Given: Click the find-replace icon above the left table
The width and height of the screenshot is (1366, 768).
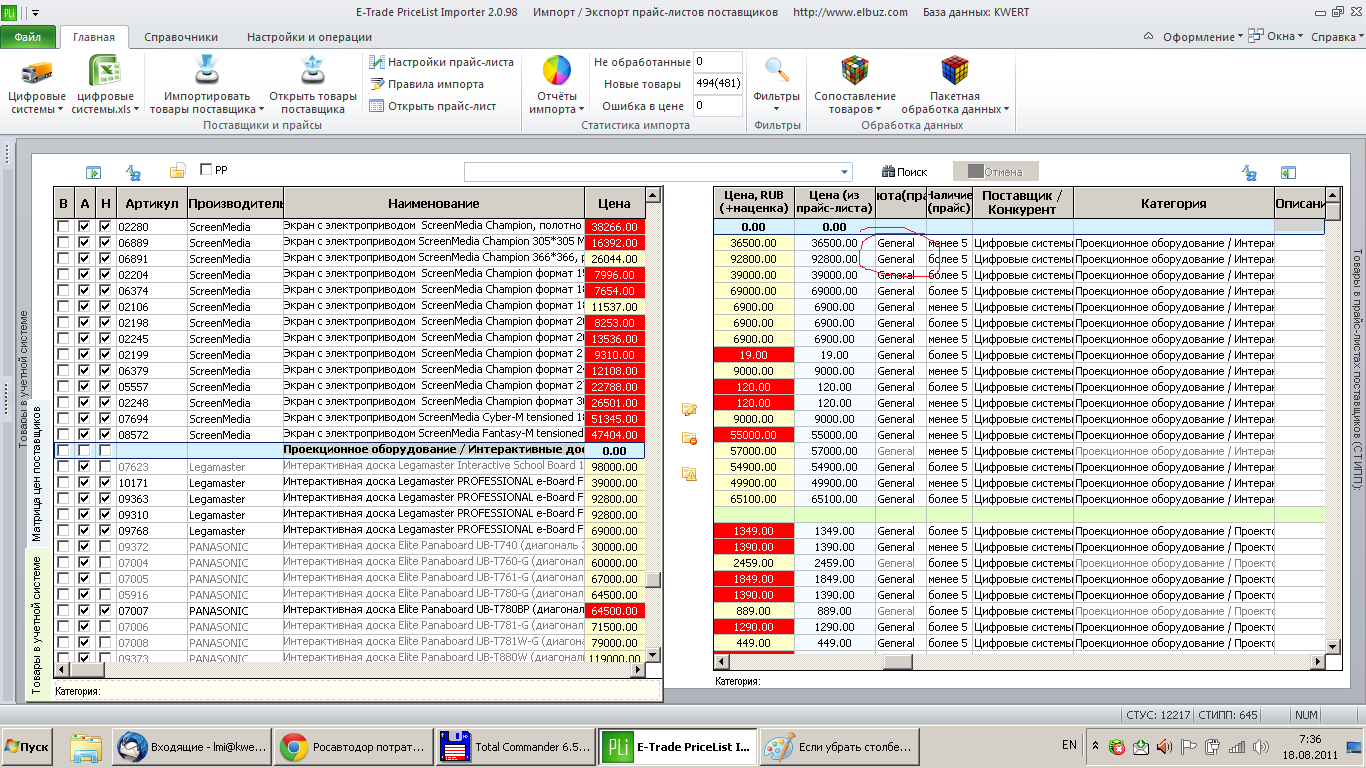Looking at the screenshot, I should pos(132,172).
